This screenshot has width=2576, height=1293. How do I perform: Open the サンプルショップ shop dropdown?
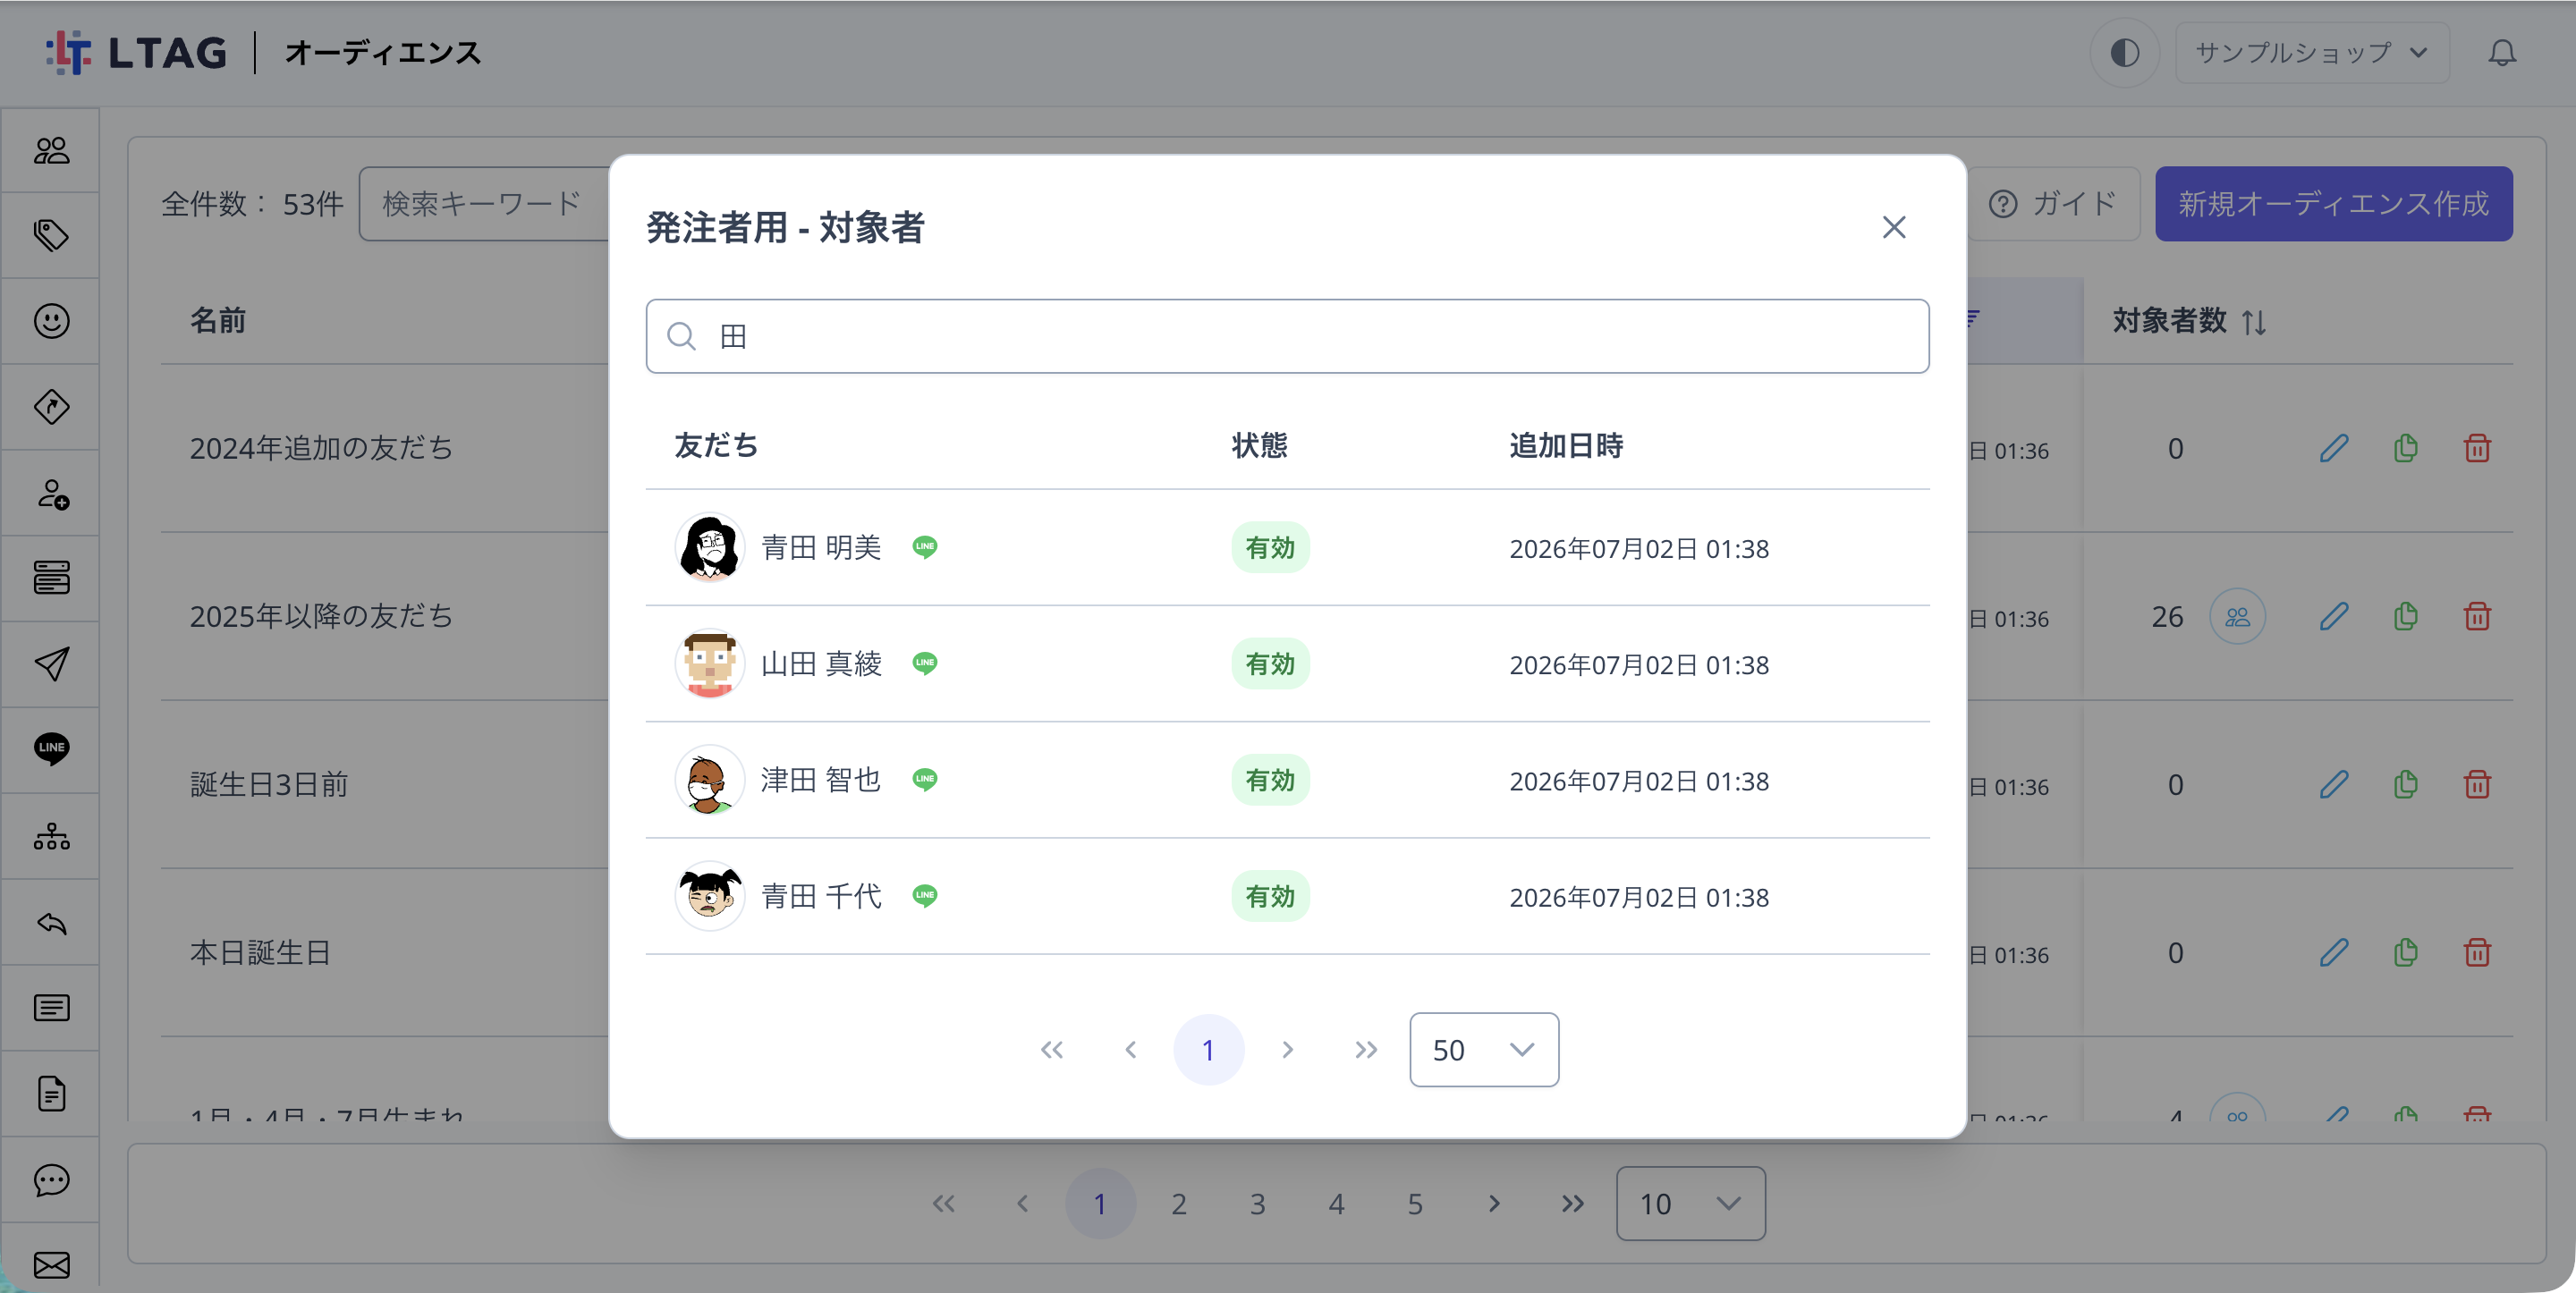(x=2311, y=52)
